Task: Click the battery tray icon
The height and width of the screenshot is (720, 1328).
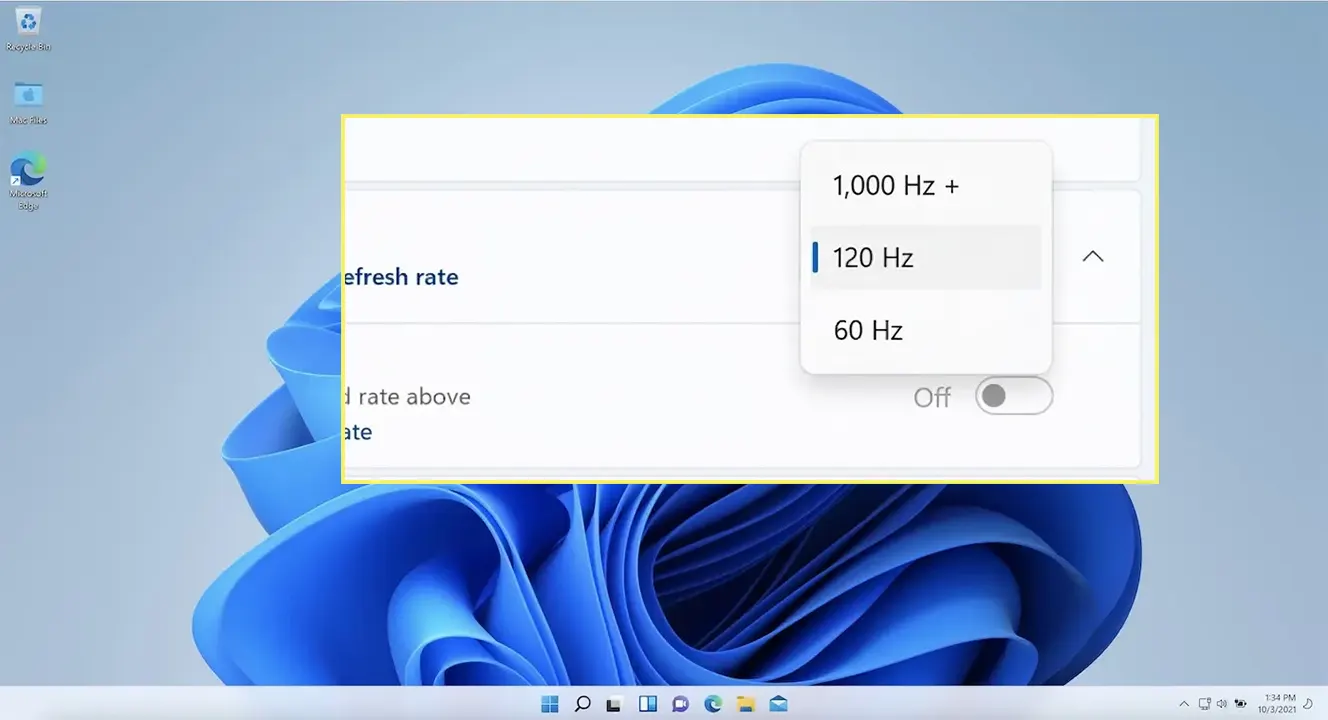Action: 1240,703
